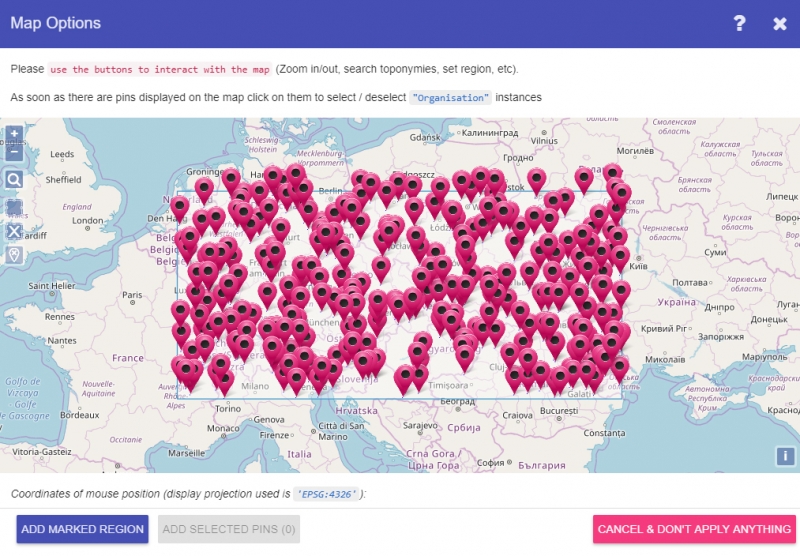The height and width of the screenshot is (556, 800).
Task: Click the red 'use the buttons' code text
Action: [x=160, y=69]
